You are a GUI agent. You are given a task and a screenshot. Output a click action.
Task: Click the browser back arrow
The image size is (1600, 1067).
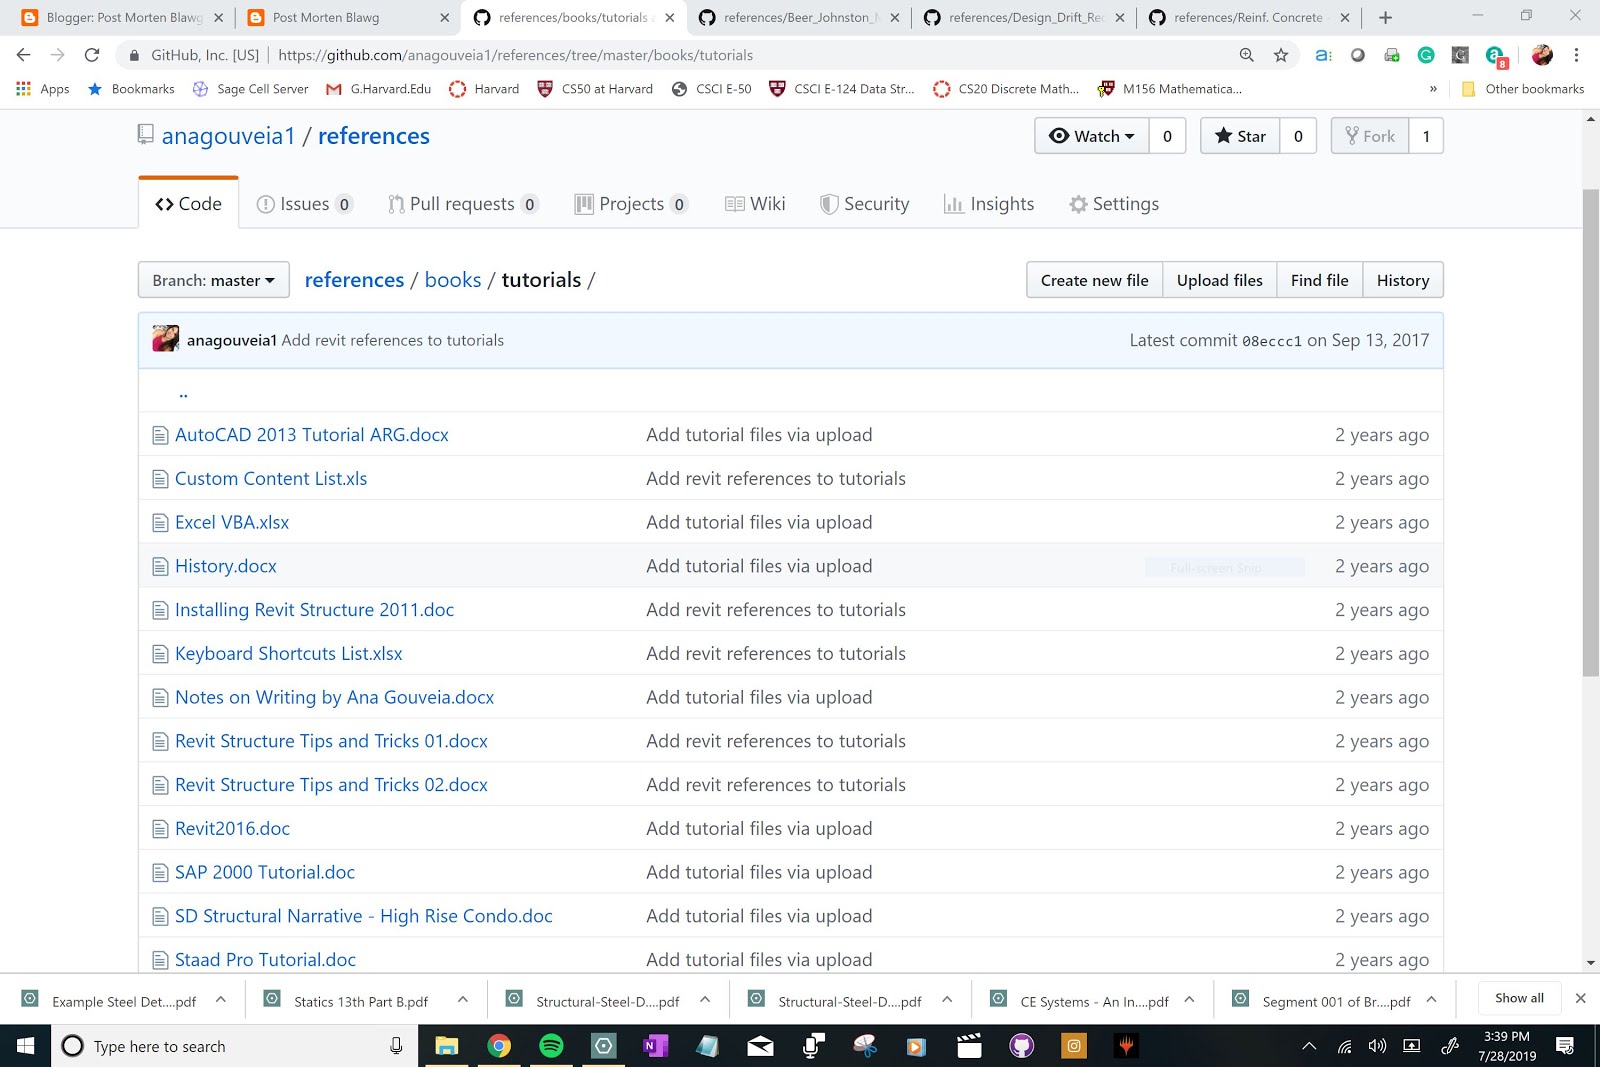pos(24,55)
